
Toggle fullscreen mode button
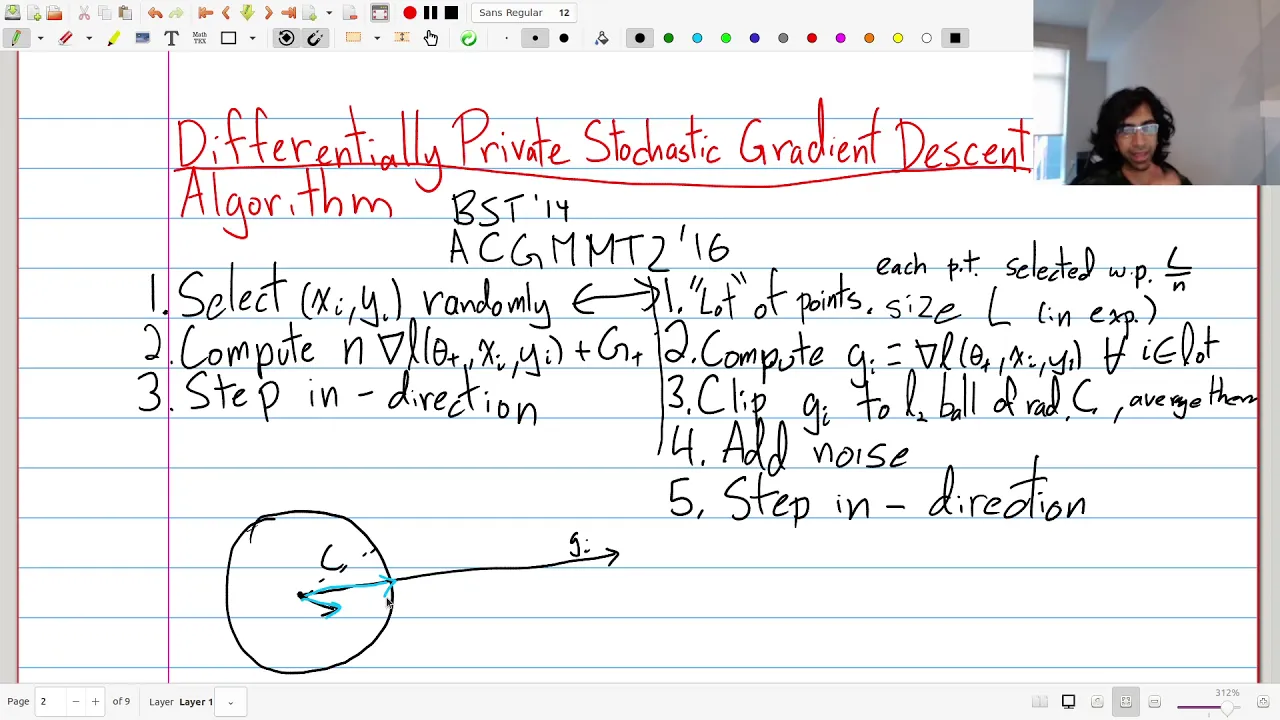click(379, 13)
